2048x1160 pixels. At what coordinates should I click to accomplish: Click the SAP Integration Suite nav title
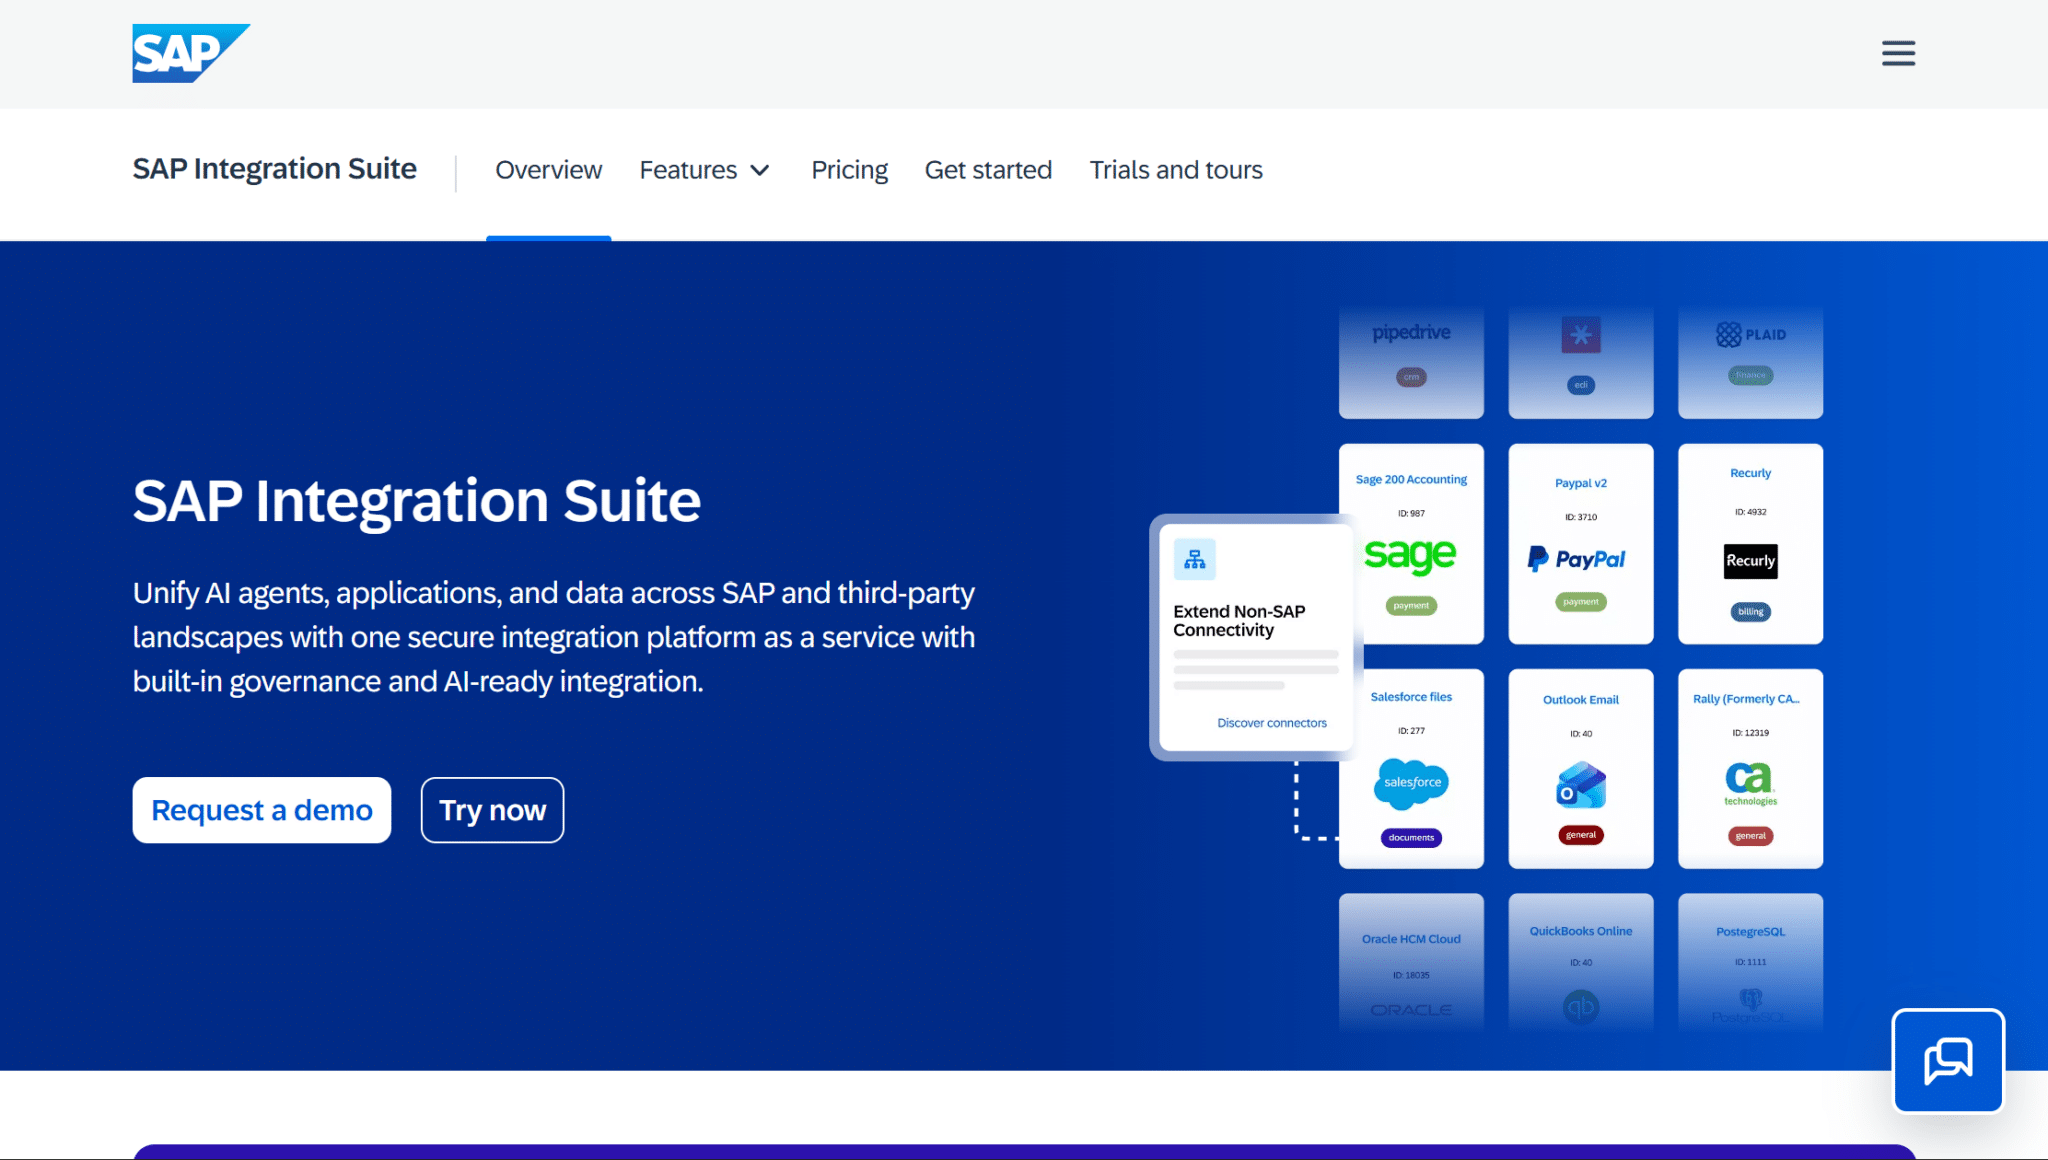click(274, 169)
